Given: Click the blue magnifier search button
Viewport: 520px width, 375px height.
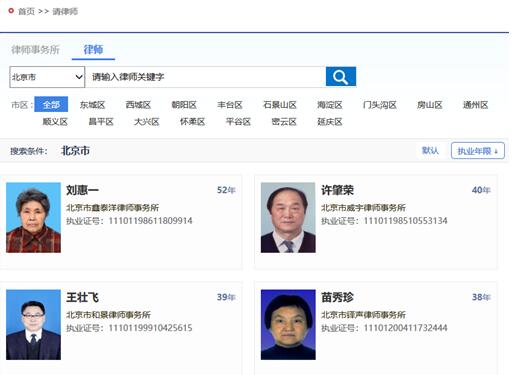Looking at the screenshot, I should click(x=341, y=77).
